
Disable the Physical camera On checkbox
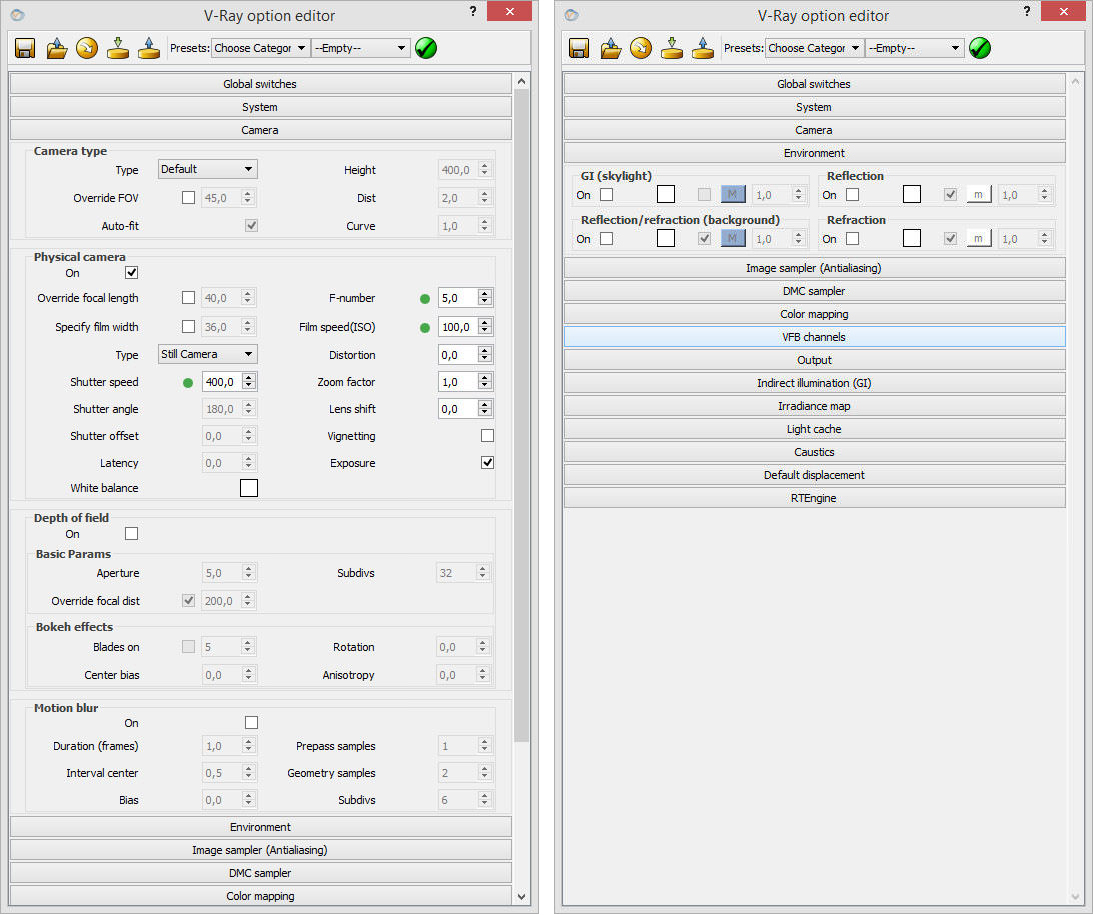[x=131, y=273]
